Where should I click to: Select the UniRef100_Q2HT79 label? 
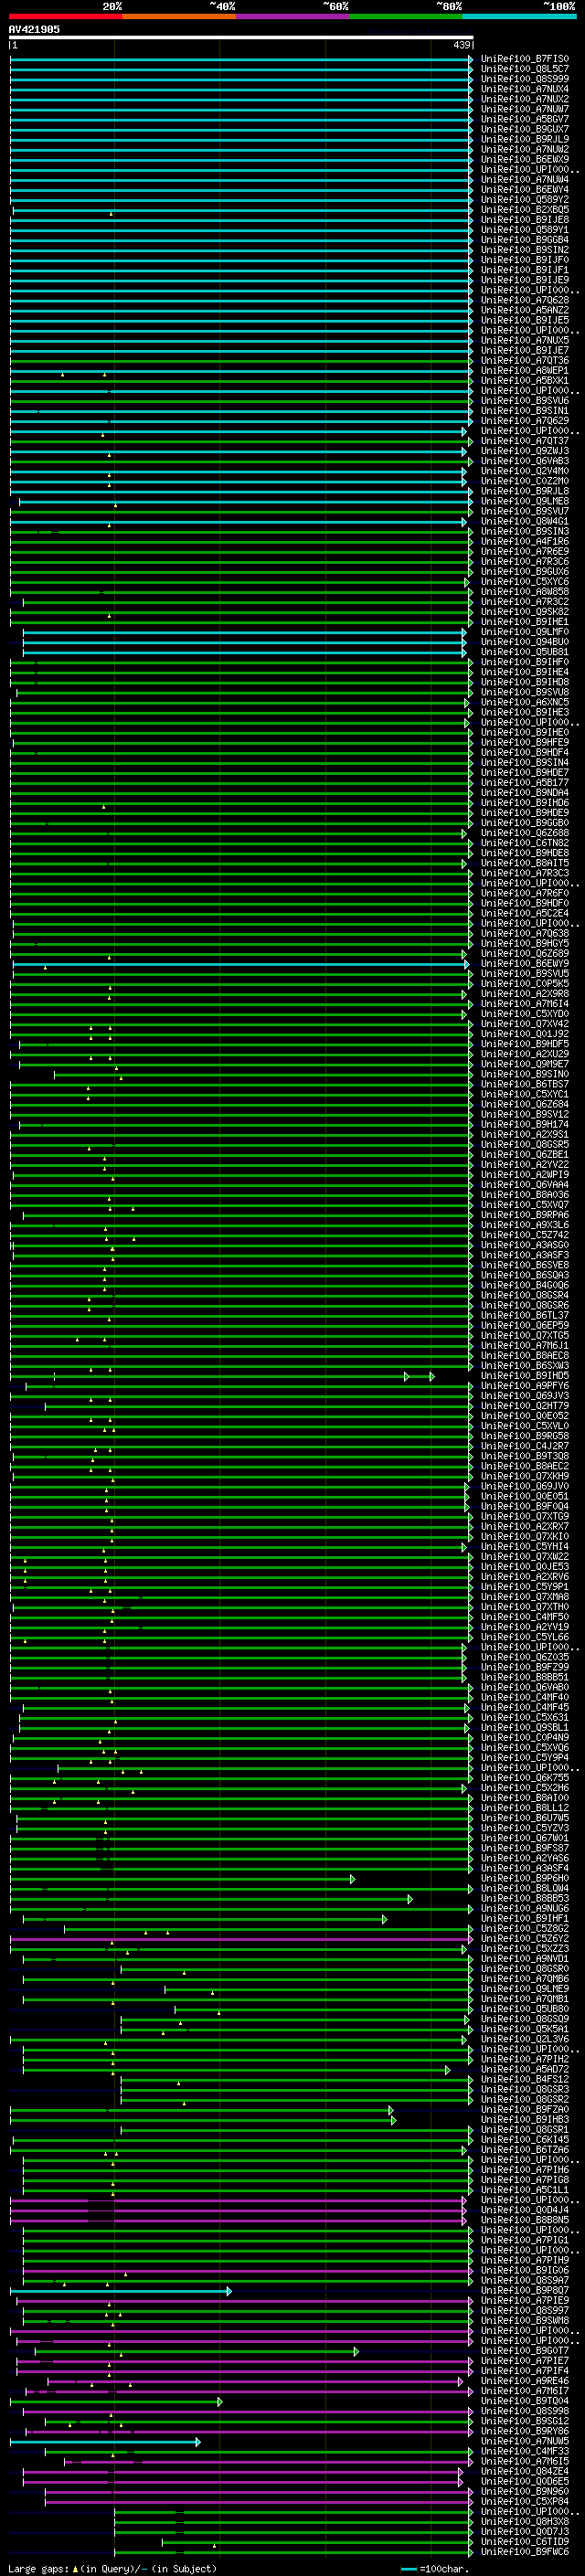(524, 1405)
